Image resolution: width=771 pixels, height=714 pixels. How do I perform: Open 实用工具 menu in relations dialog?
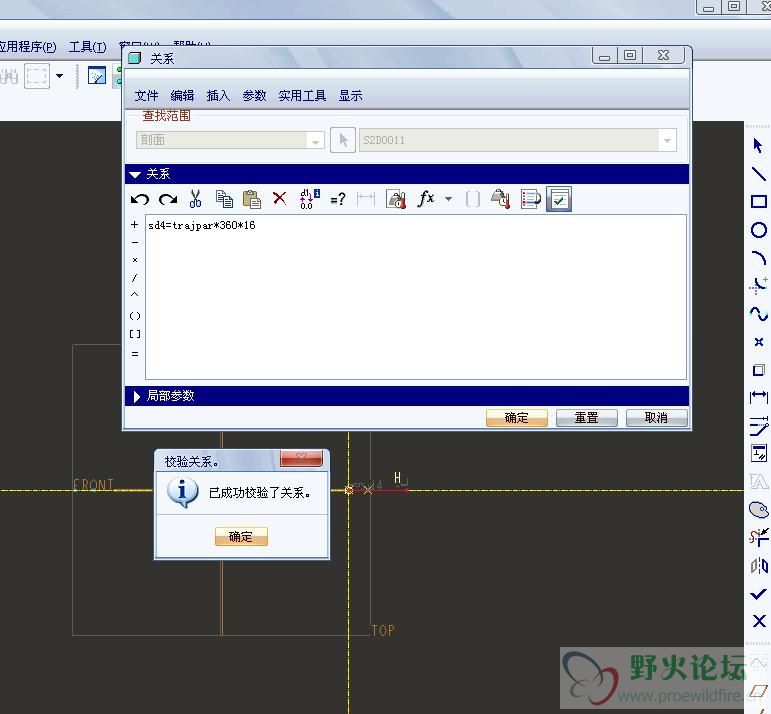tap(302, 95)
